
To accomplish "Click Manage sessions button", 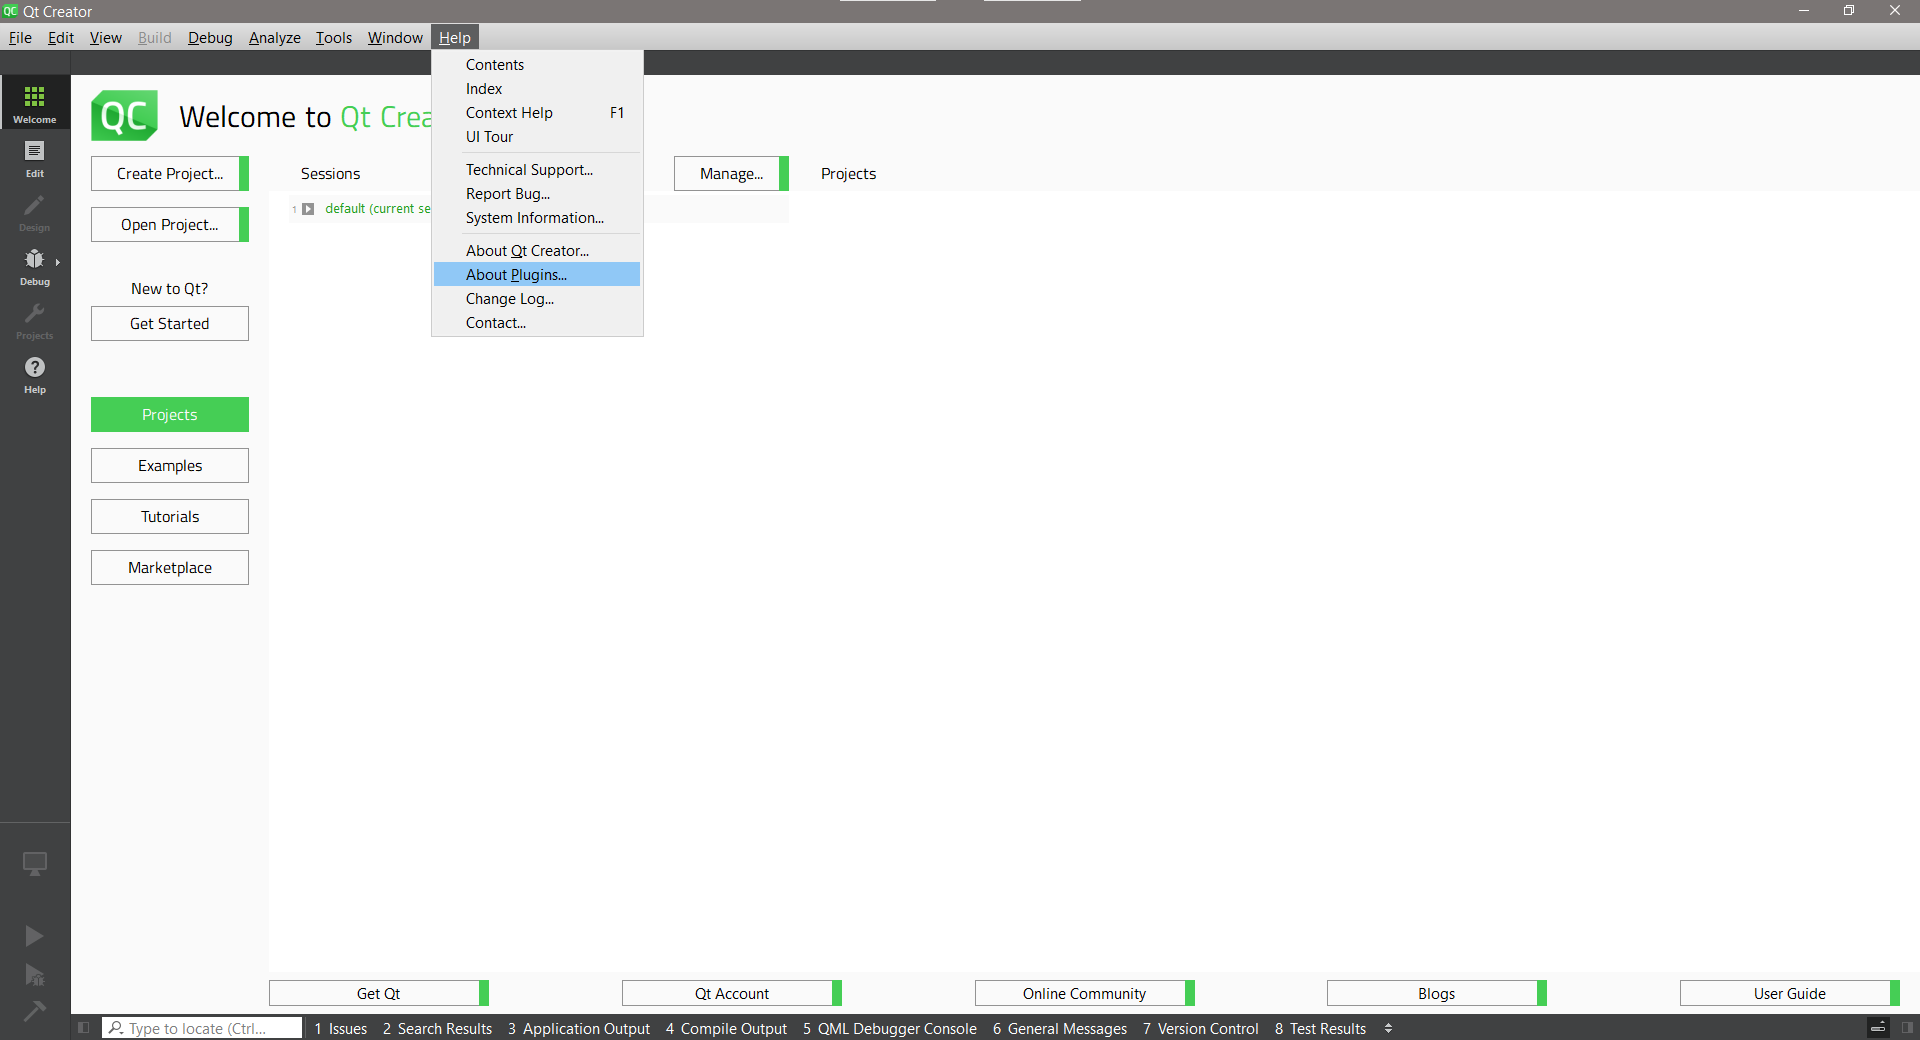I will pos(731,174).
